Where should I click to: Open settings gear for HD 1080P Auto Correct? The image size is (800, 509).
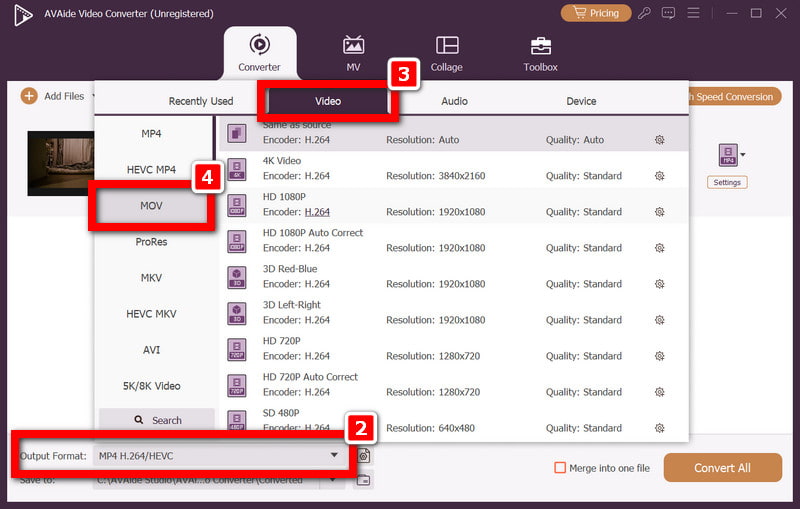[660, 248]
